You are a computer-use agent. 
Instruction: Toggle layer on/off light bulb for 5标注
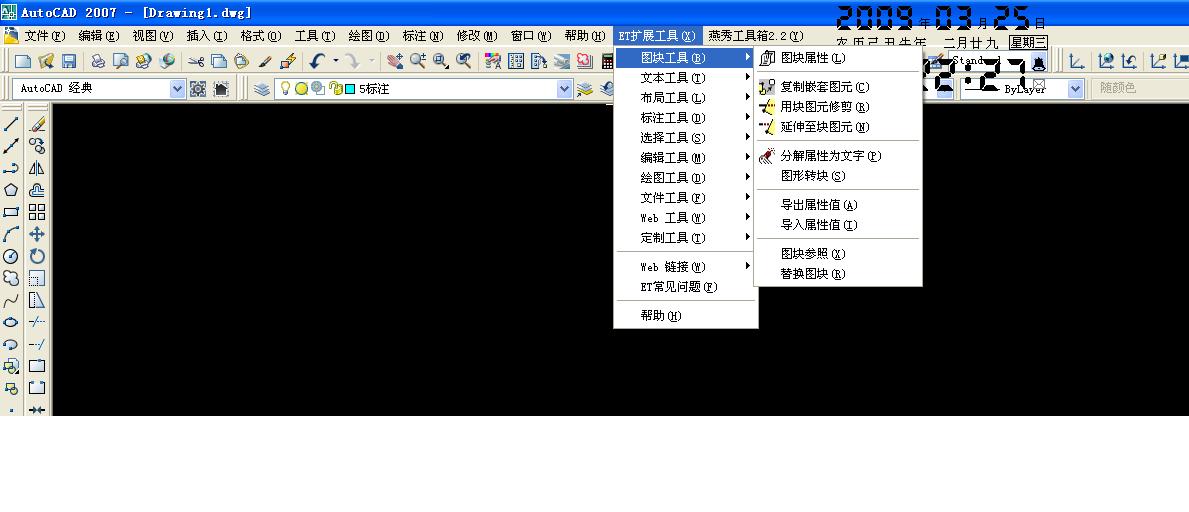(x=285, y=88)
